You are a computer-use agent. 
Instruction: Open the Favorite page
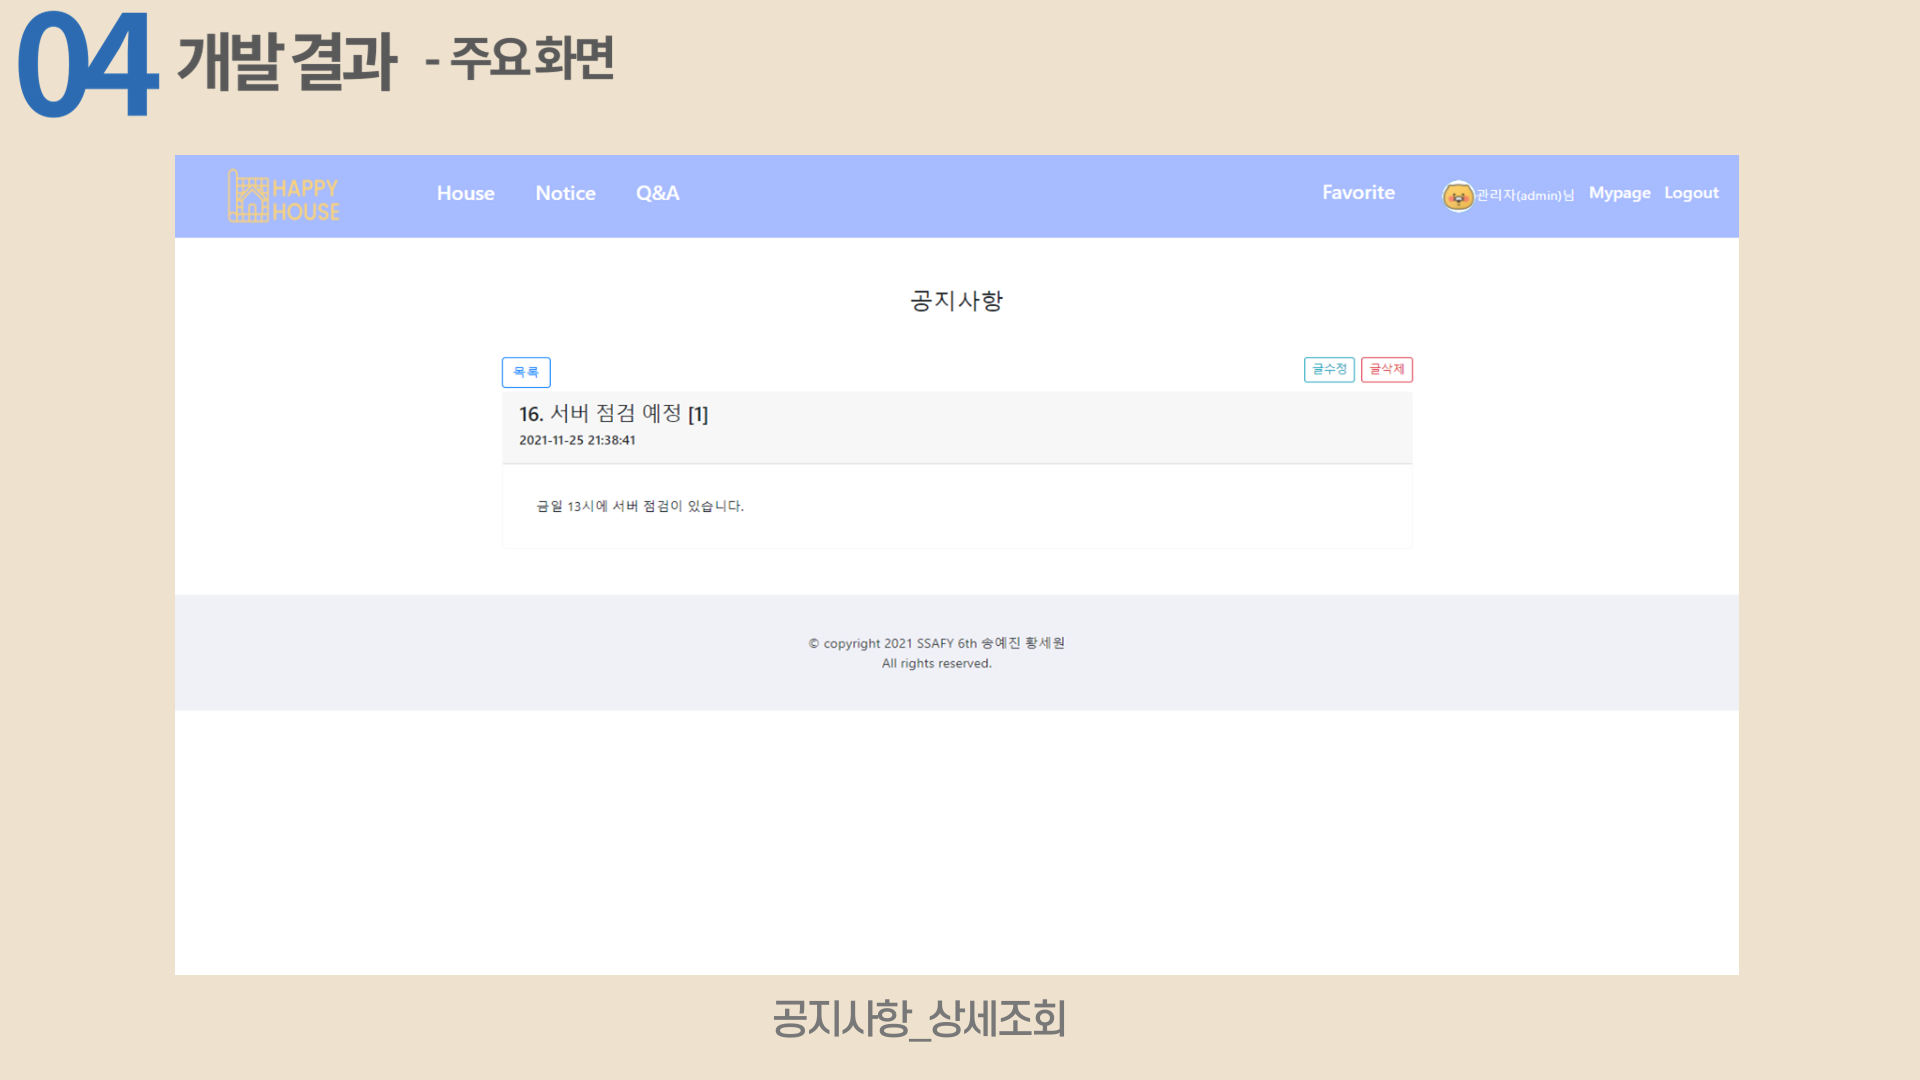[x=1358, y=192]
